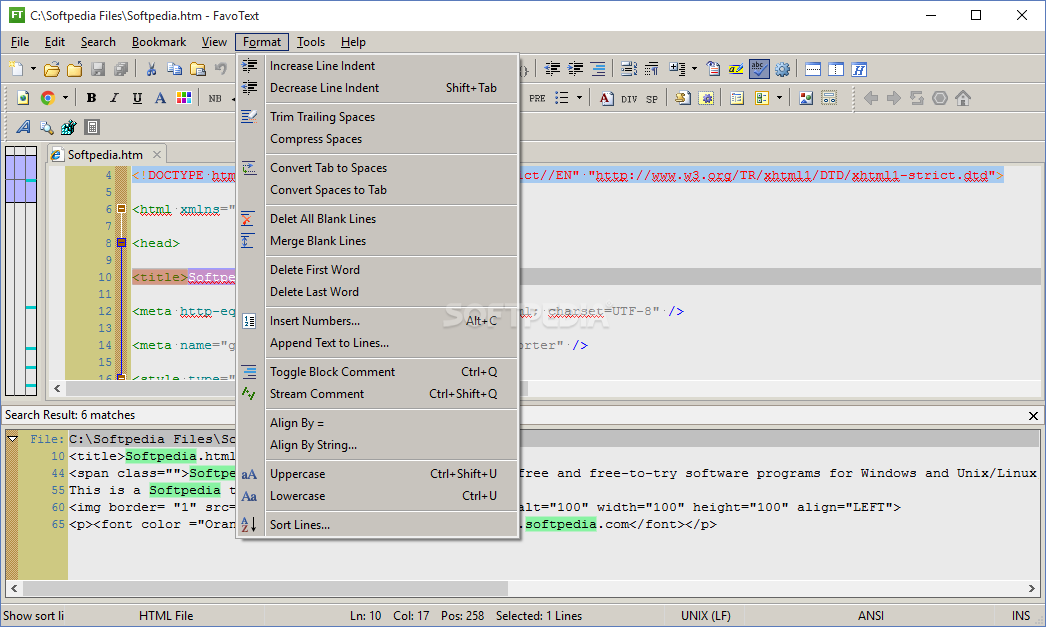Collapse the head tag fold marker
Screen dimensions: 1046x627
(121, 243)
